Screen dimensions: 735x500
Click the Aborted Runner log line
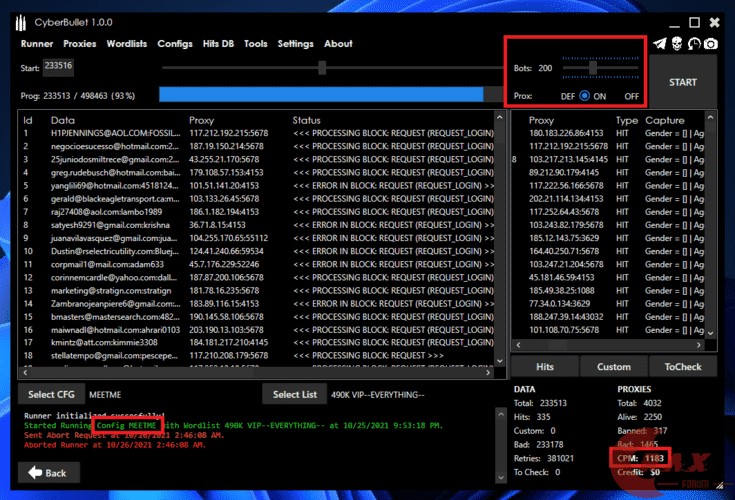point(115,445)
